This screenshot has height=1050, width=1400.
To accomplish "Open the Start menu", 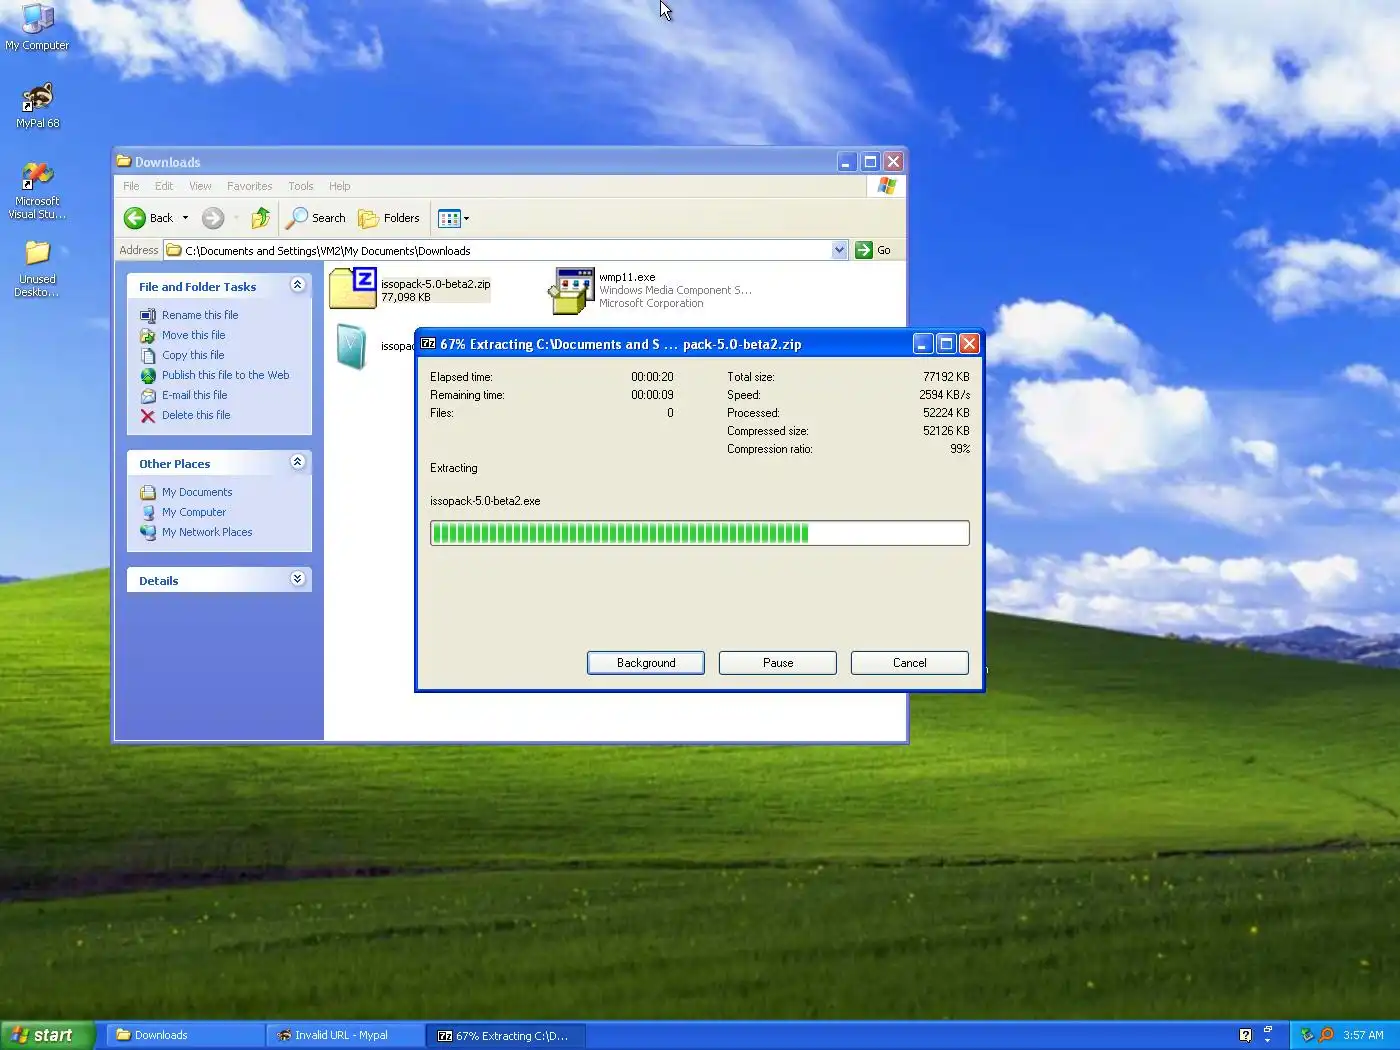I will point(47,1035).
